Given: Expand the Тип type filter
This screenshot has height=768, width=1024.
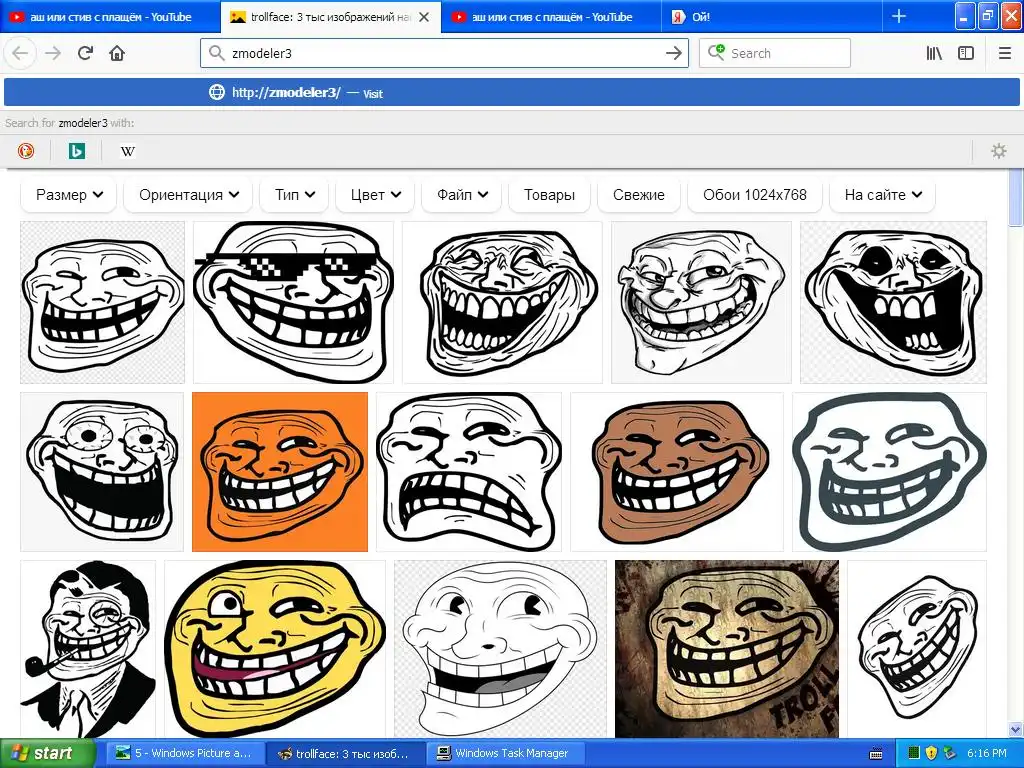Looking at the screenshot, I should pos(294,195).
